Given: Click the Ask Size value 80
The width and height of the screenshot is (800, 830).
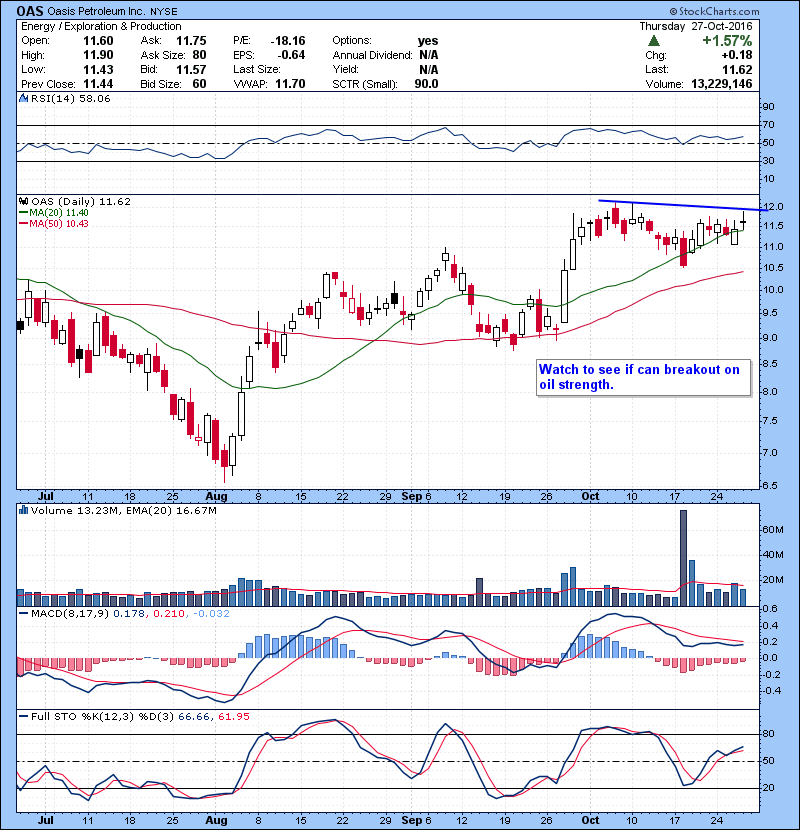Looking at the screenshot, I should (x=199, y=55).
